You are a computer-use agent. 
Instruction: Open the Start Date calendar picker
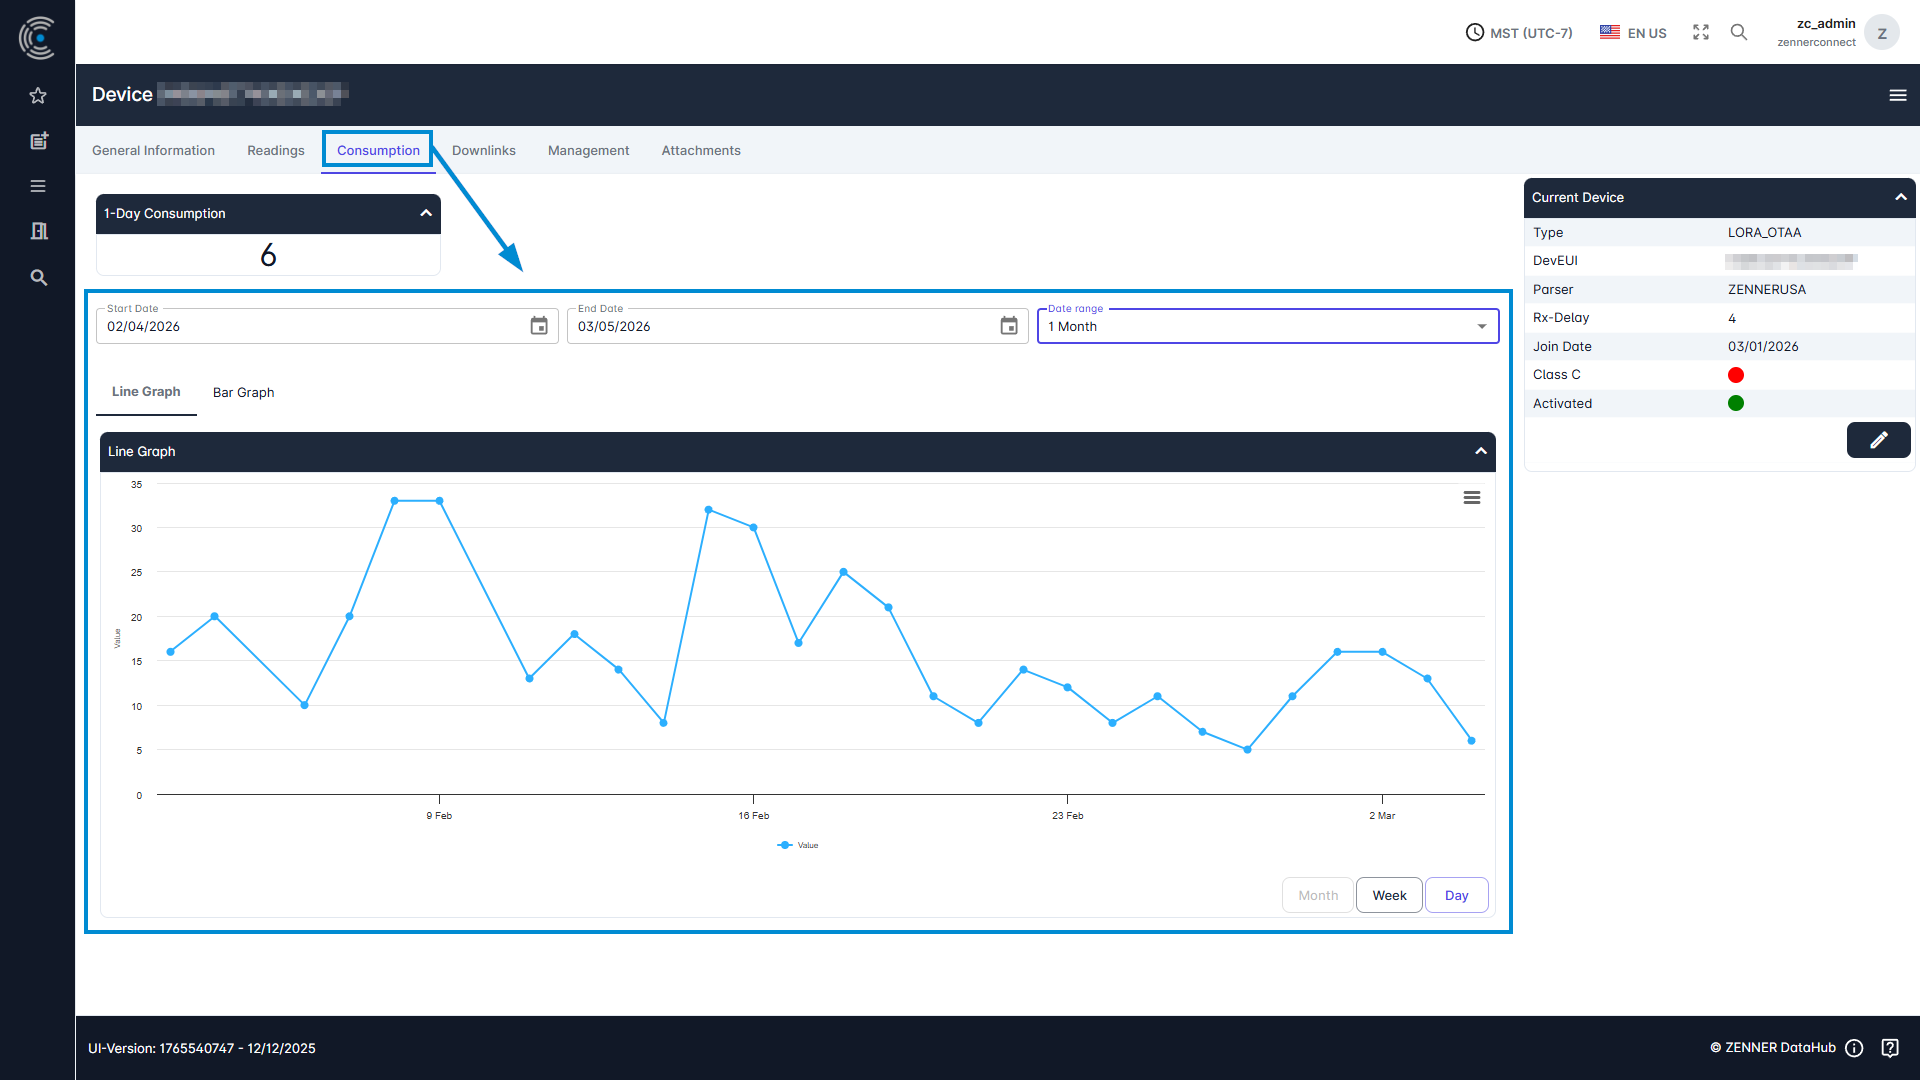538,326
